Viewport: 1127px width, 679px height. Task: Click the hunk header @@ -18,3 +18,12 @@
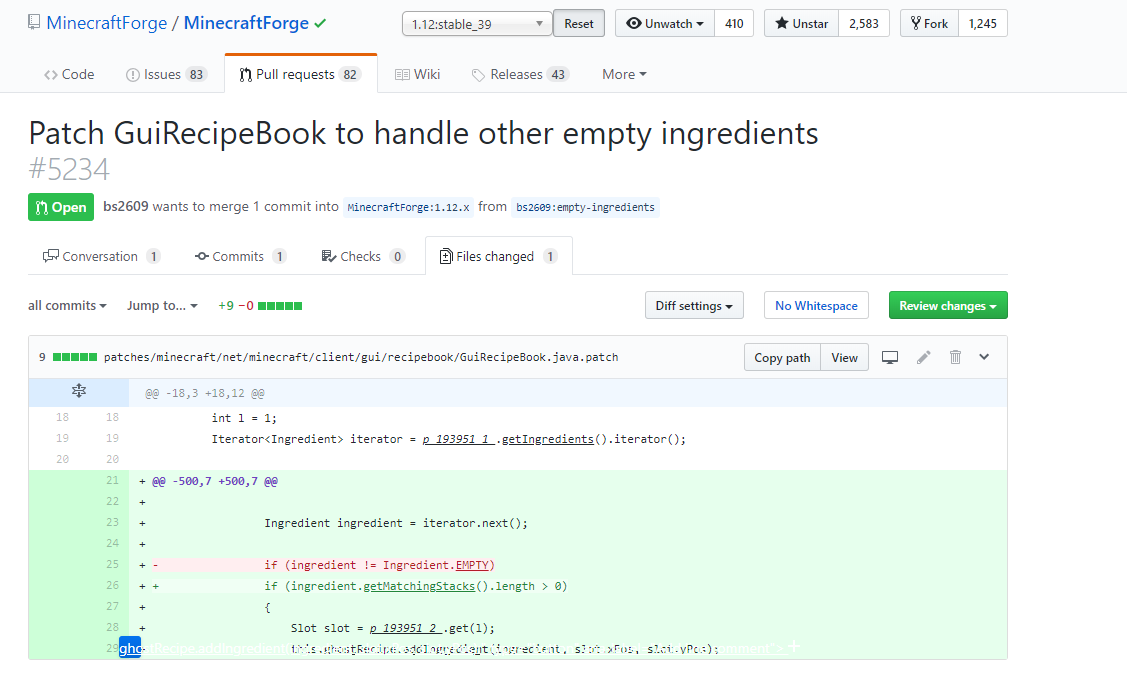(x=205, y=393)
